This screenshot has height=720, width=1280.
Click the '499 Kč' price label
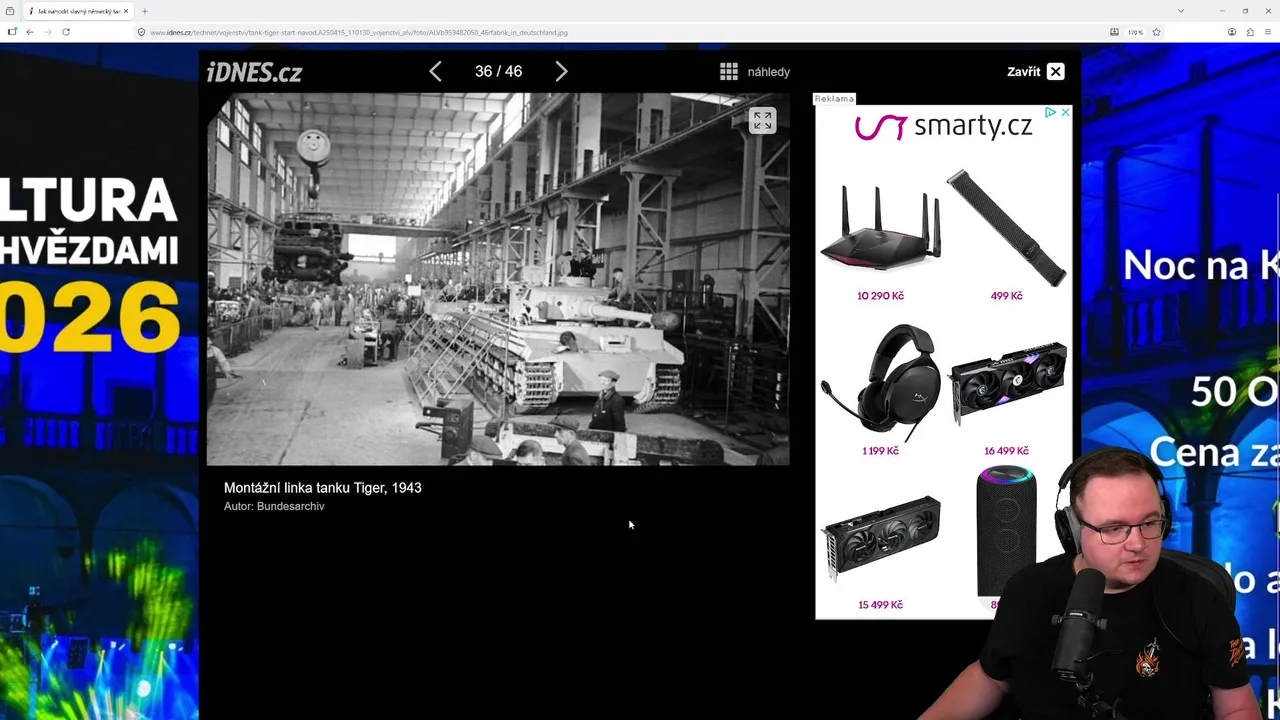point(1006,296)
